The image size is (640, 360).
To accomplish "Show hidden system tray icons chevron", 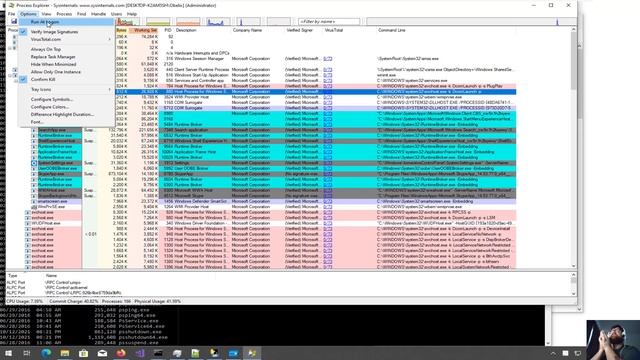I will tap(553, 353).
